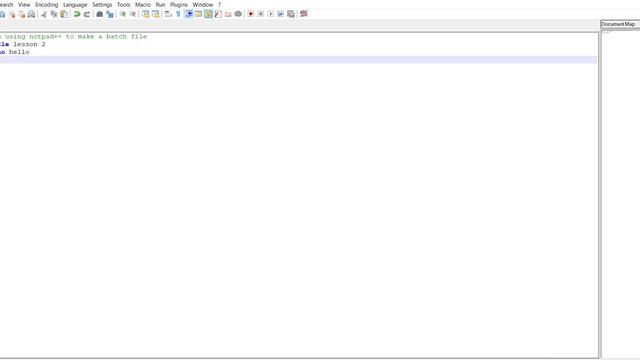Image resolution: width=640 pixels, height=360 pixels.
Task: Click the Paste clipboard icon
Action: coord(64,14)
